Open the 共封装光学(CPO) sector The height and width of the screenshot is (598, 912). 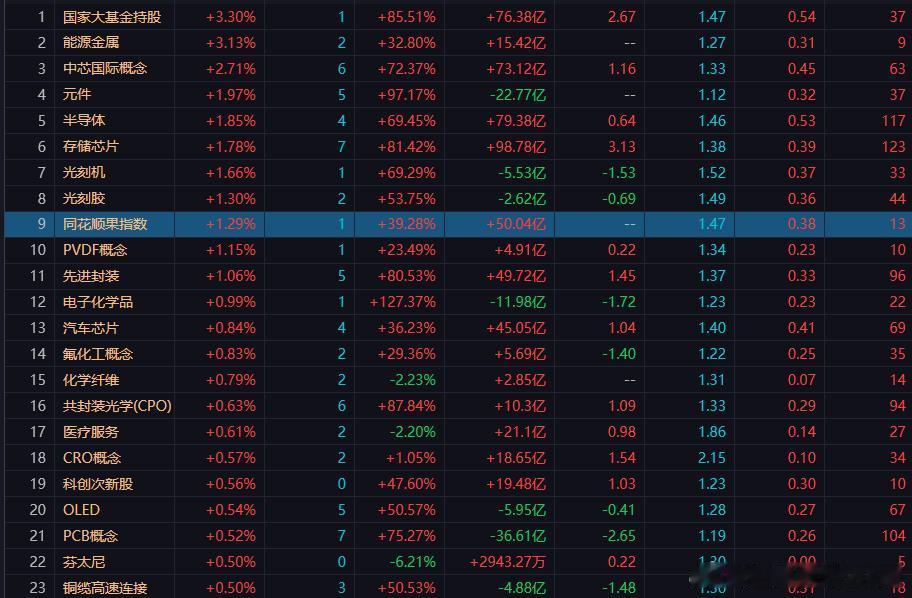pos(117,405)
